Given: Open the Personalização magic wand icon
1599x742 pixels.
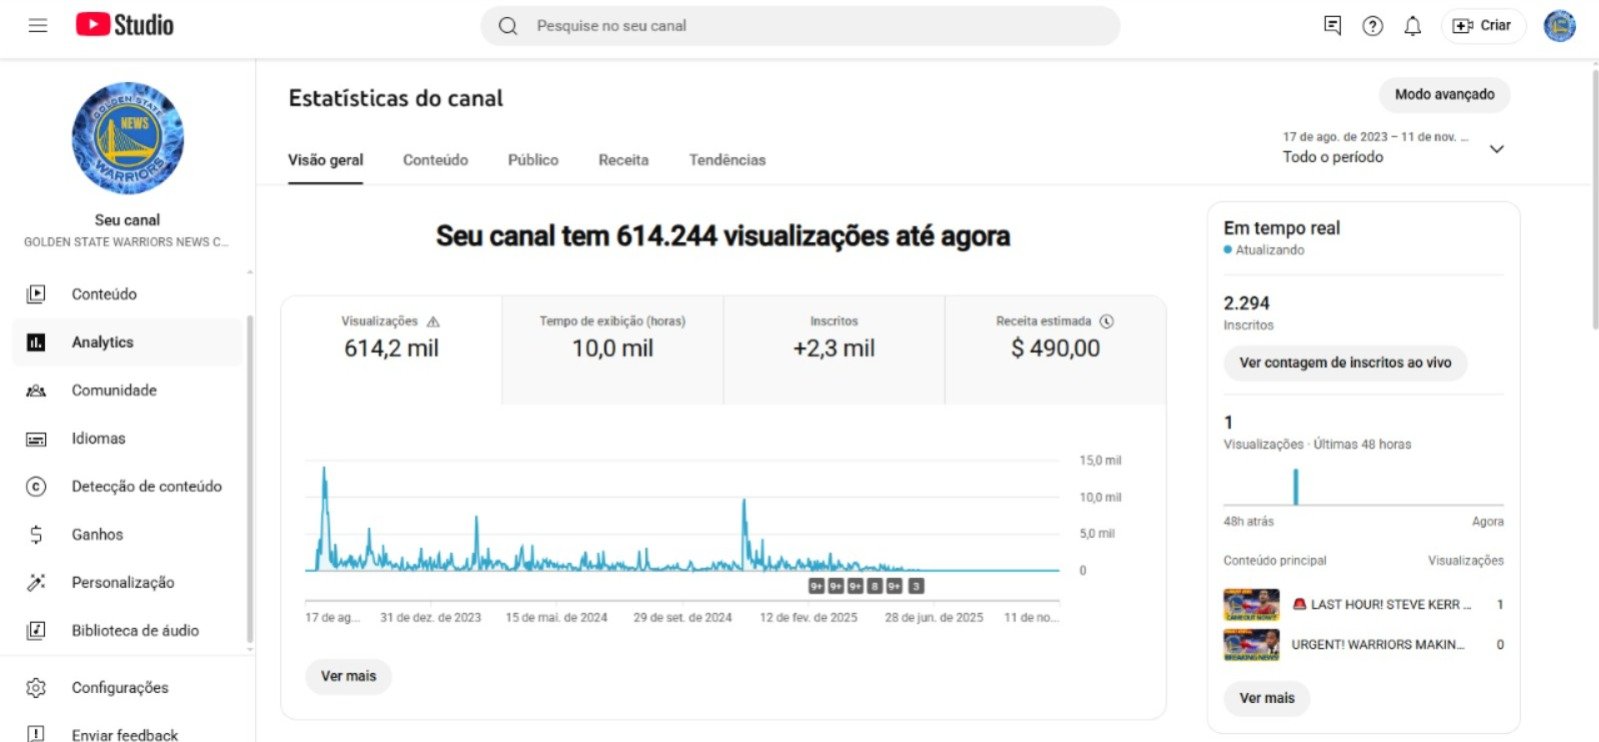Looking at the screenshot, I should [36, 582].
